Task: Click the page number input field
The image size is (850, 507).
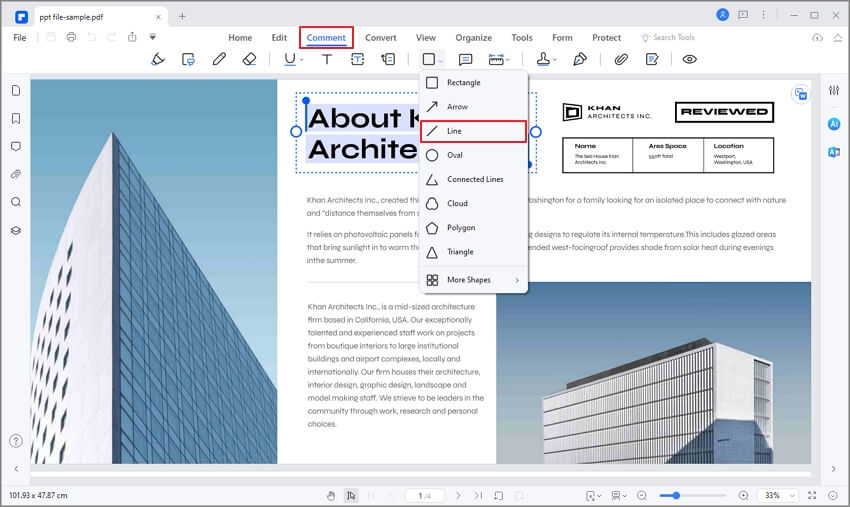Action: (424, 496)
